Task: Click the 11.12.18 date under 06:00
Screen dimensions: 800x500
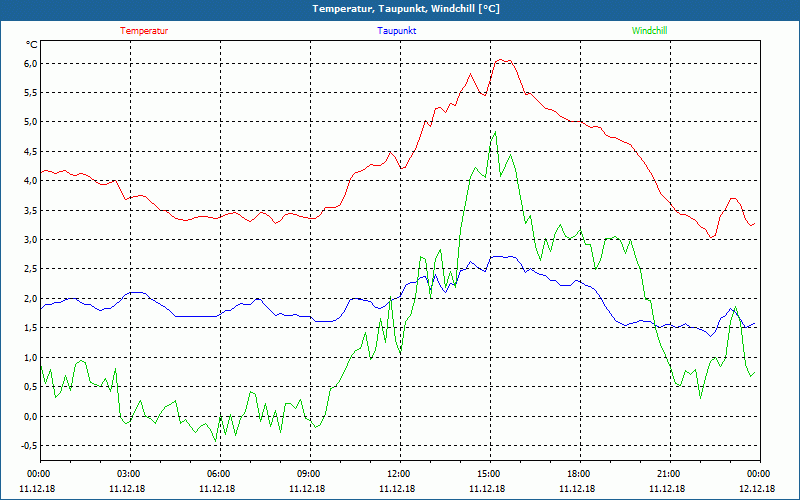Action: (x=217, y=489)
